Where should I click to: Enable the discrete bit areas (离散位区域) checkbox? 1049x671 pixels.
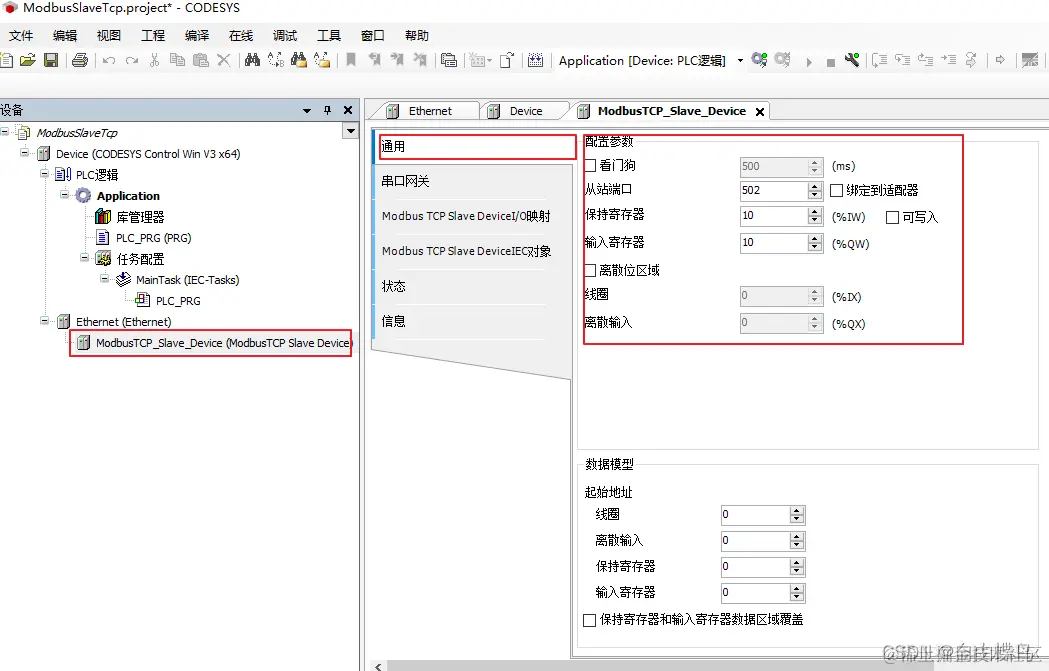tap(590, 270)
